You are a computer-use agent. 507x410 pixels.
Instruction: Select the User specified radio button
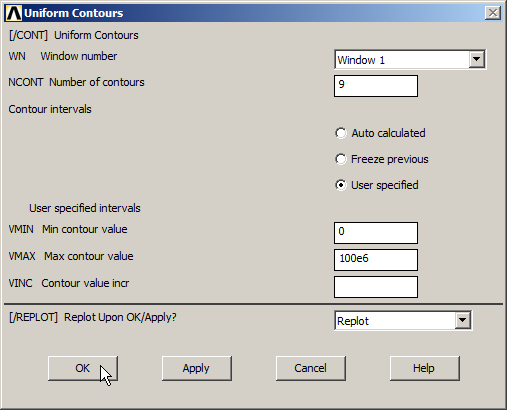(341, 185)
